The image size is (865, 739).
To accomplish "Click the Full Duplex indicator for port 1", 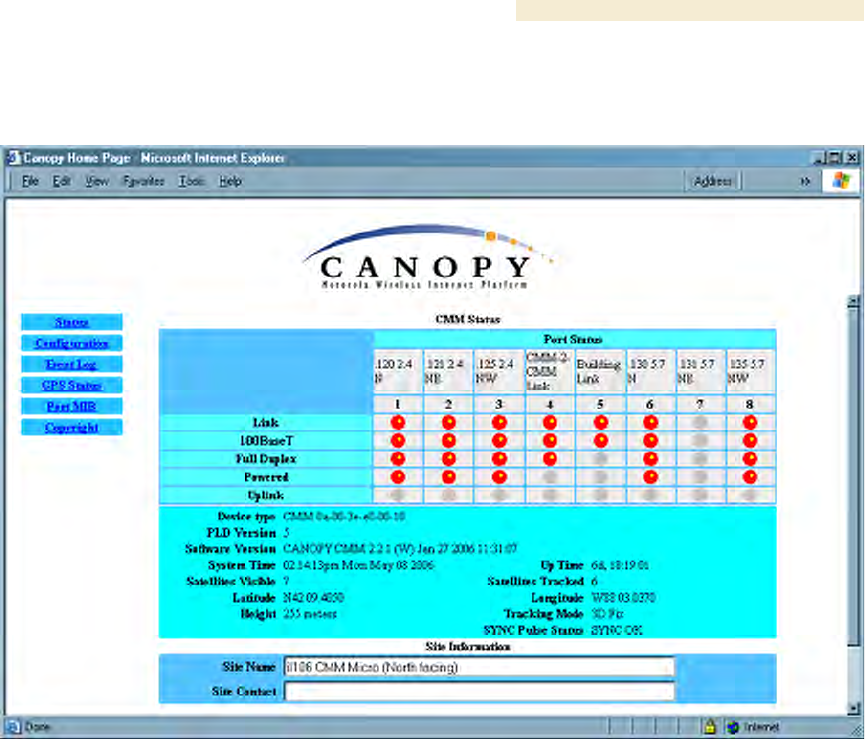I will (x=398, y=459).
